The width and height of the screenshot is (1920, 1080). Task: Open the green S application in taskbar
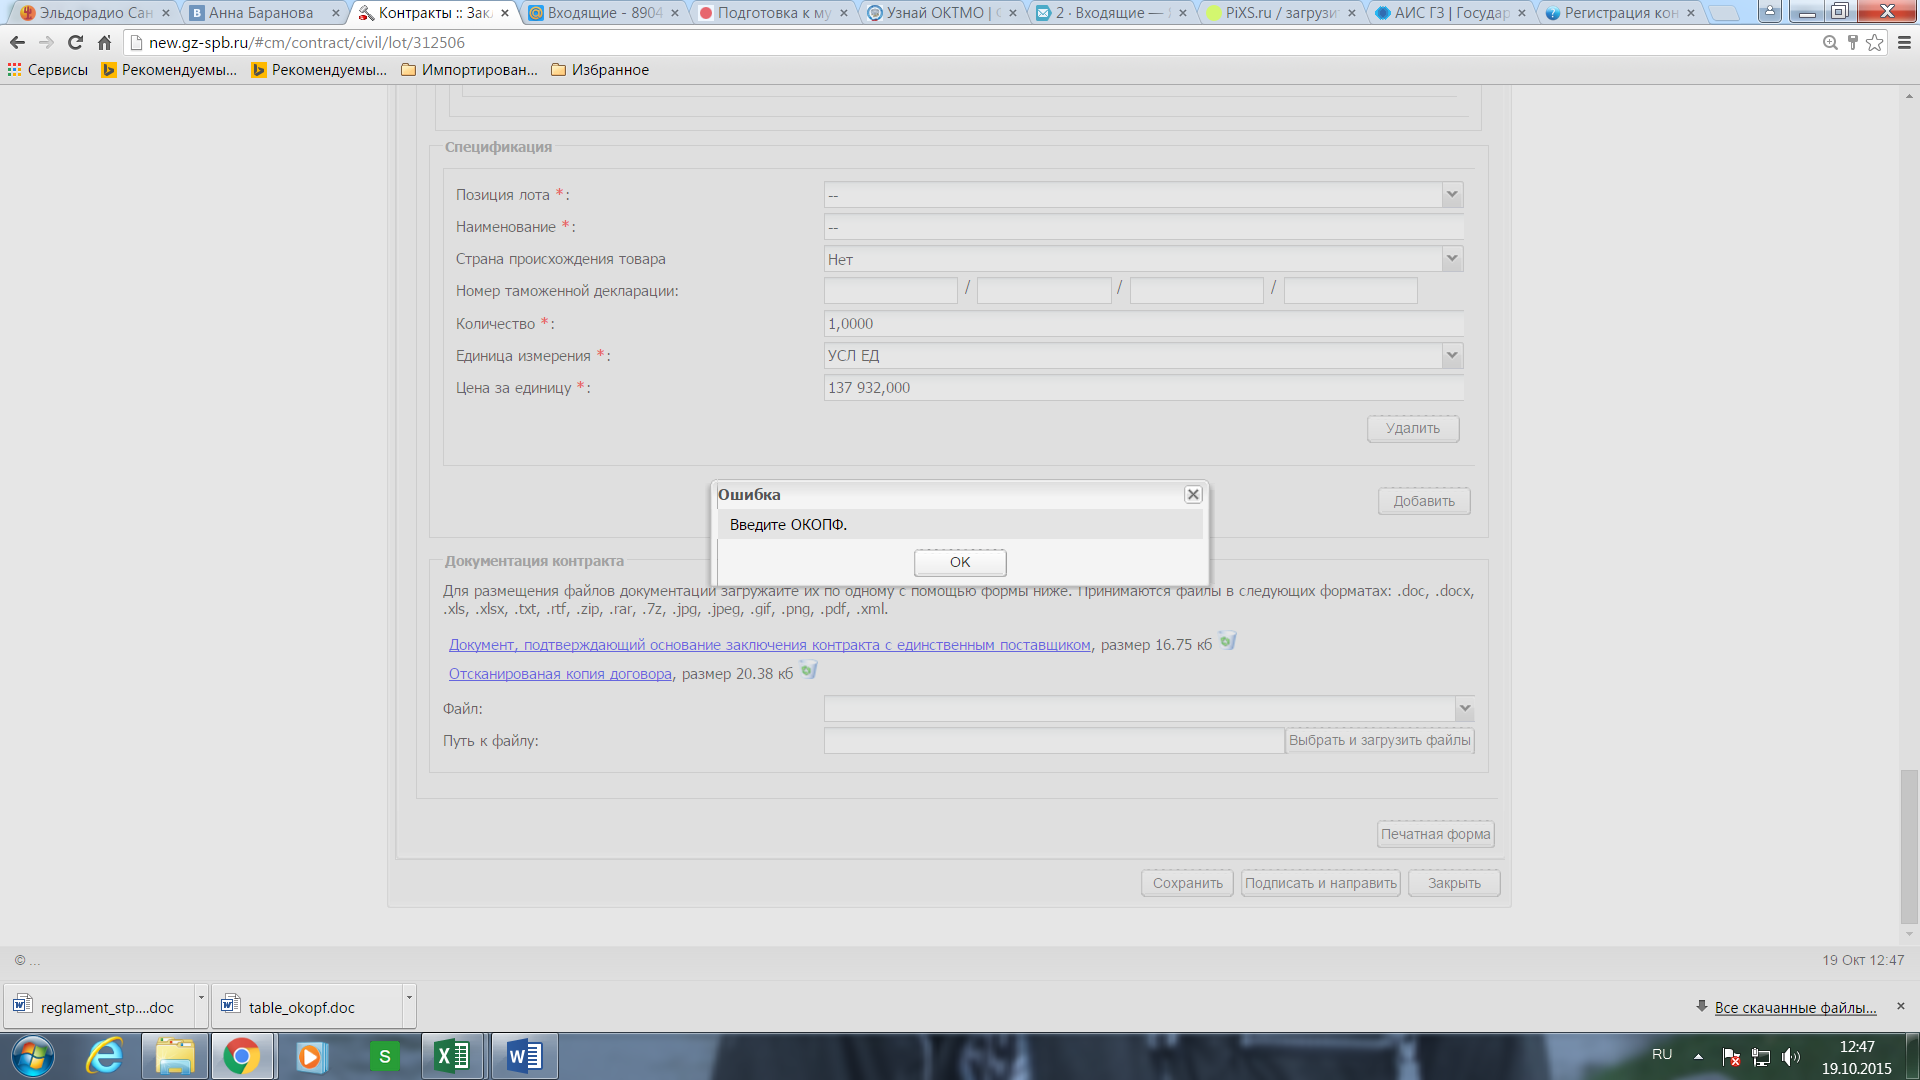tap(384, 1056)
